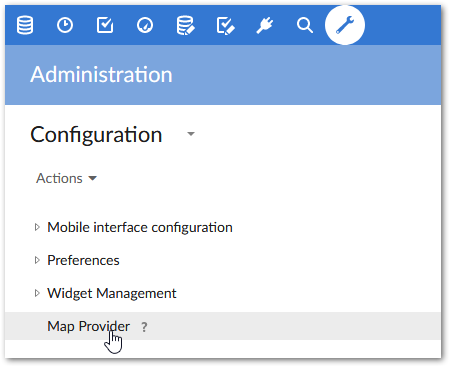Select the plug connector icon

click(x=265, y=25)
